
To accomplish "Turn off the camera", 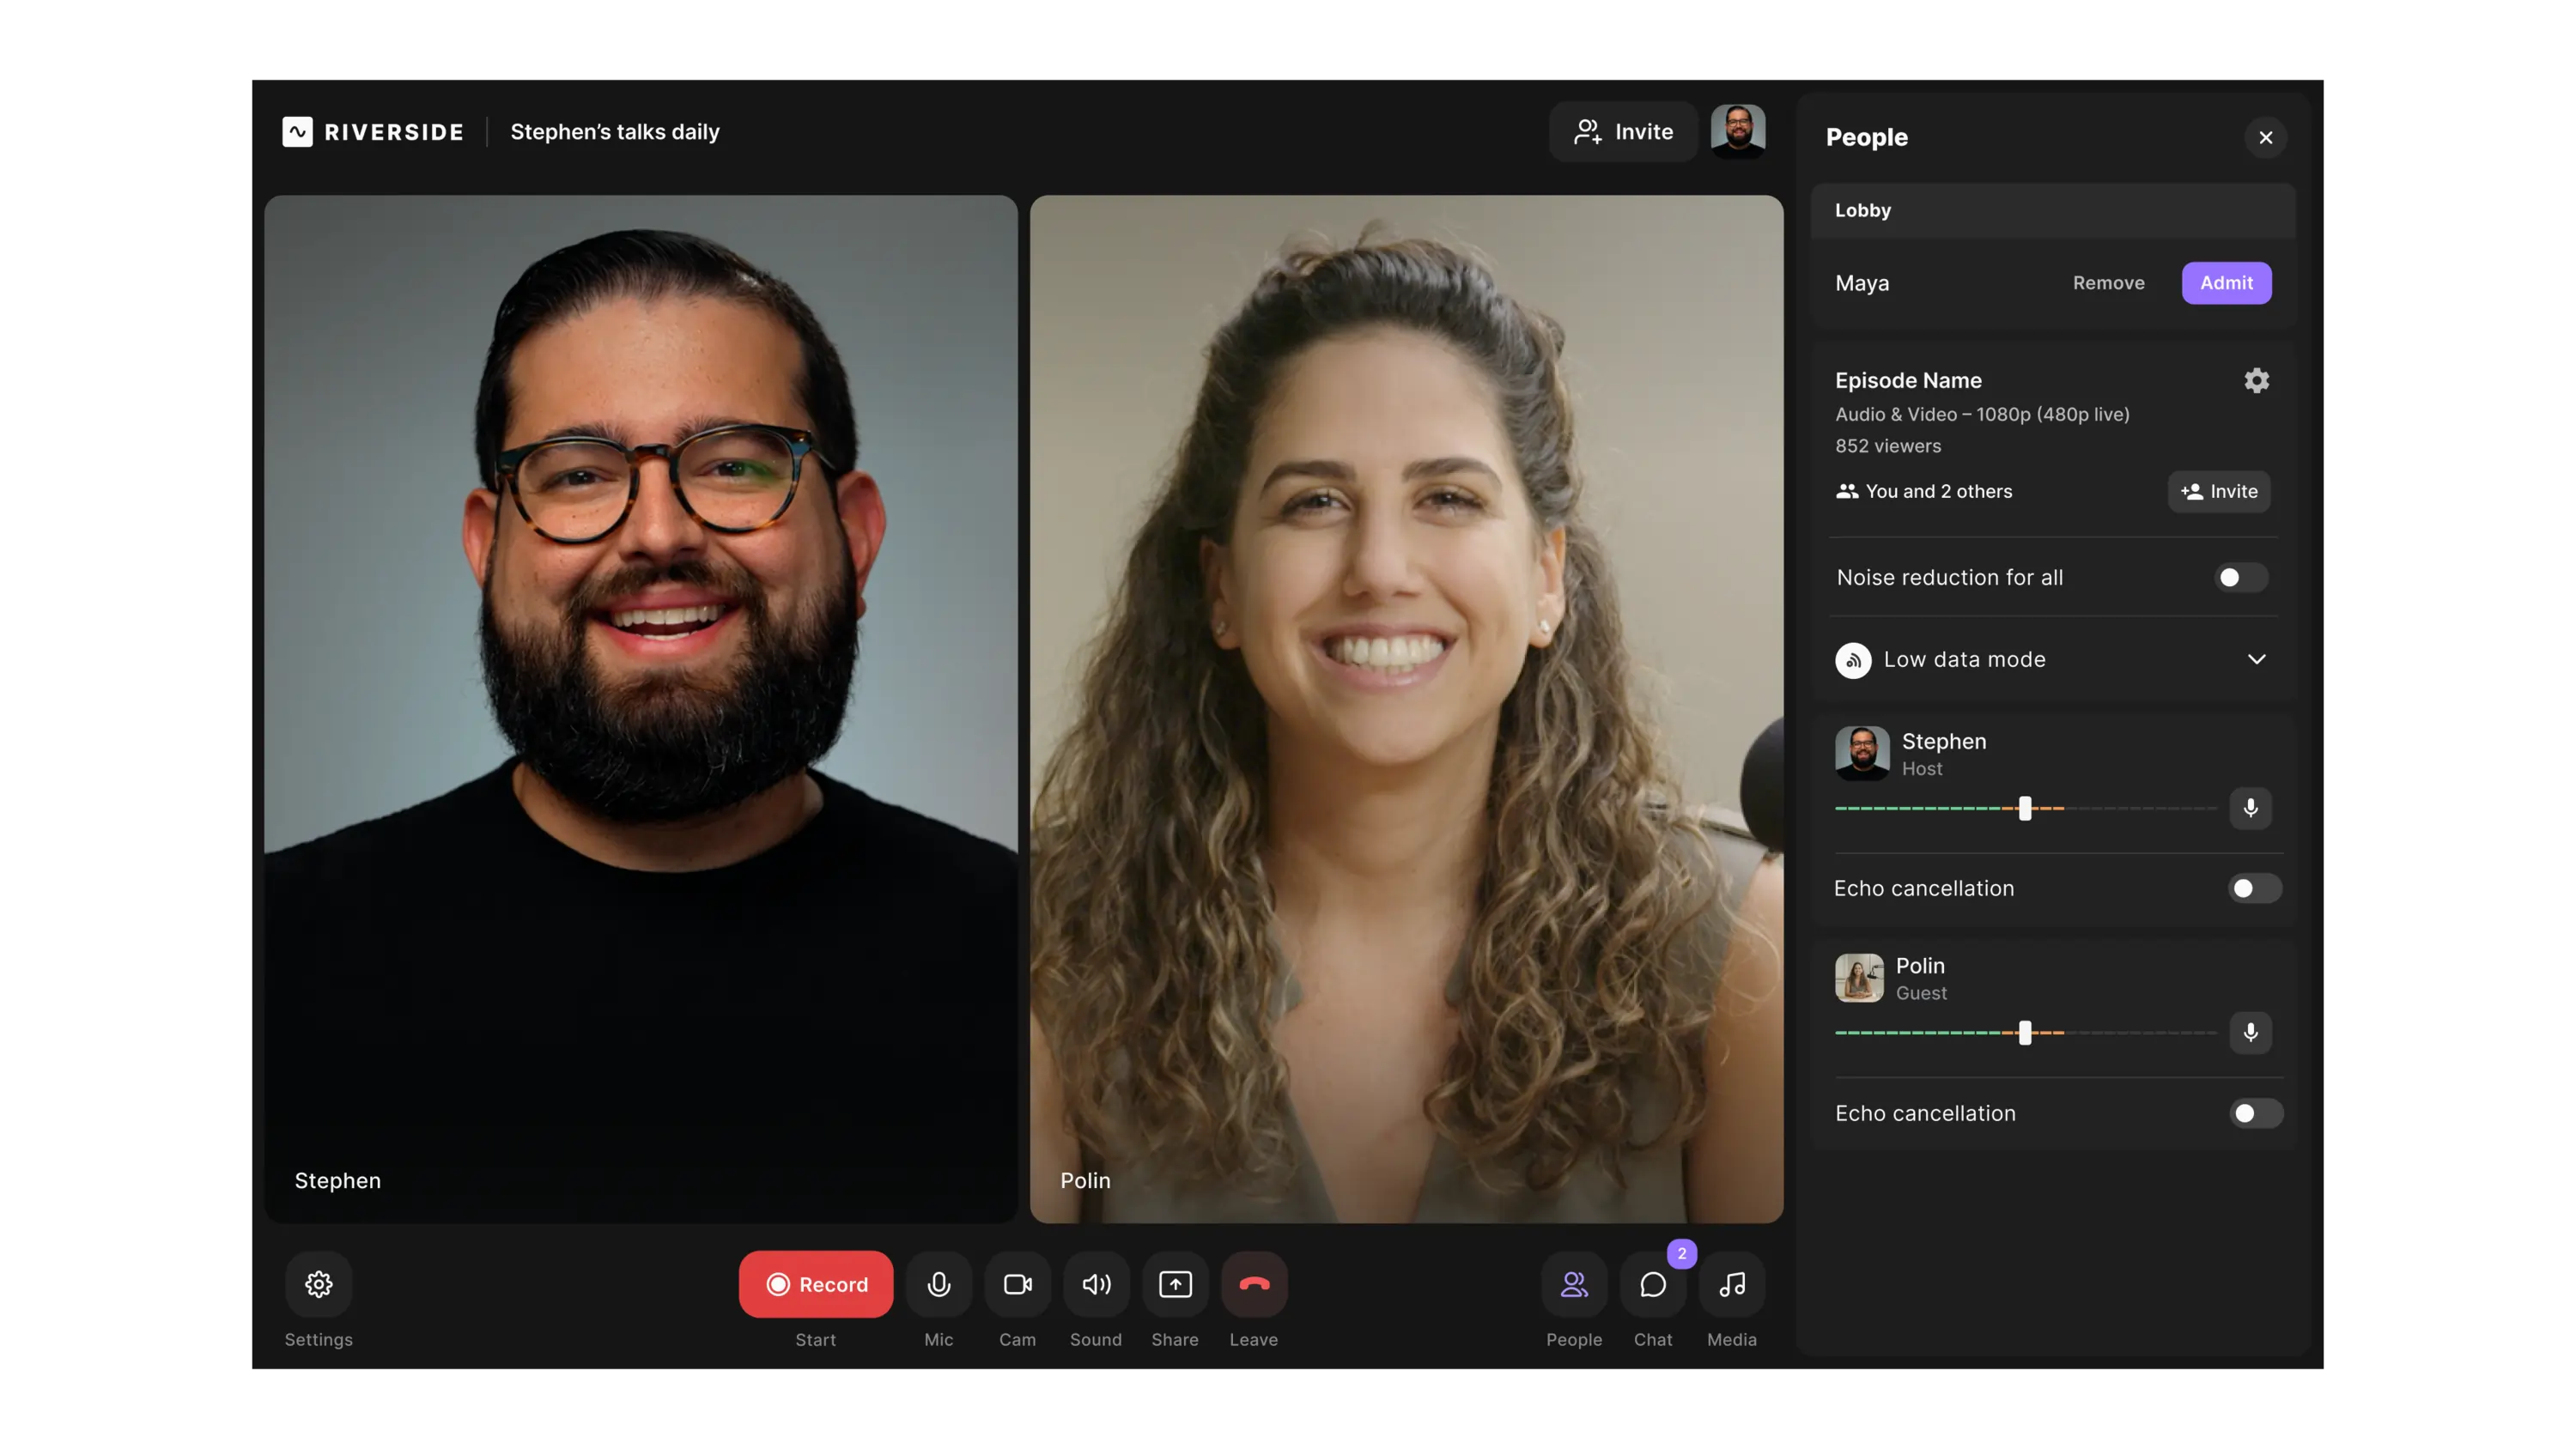I will [1017, 1284].
